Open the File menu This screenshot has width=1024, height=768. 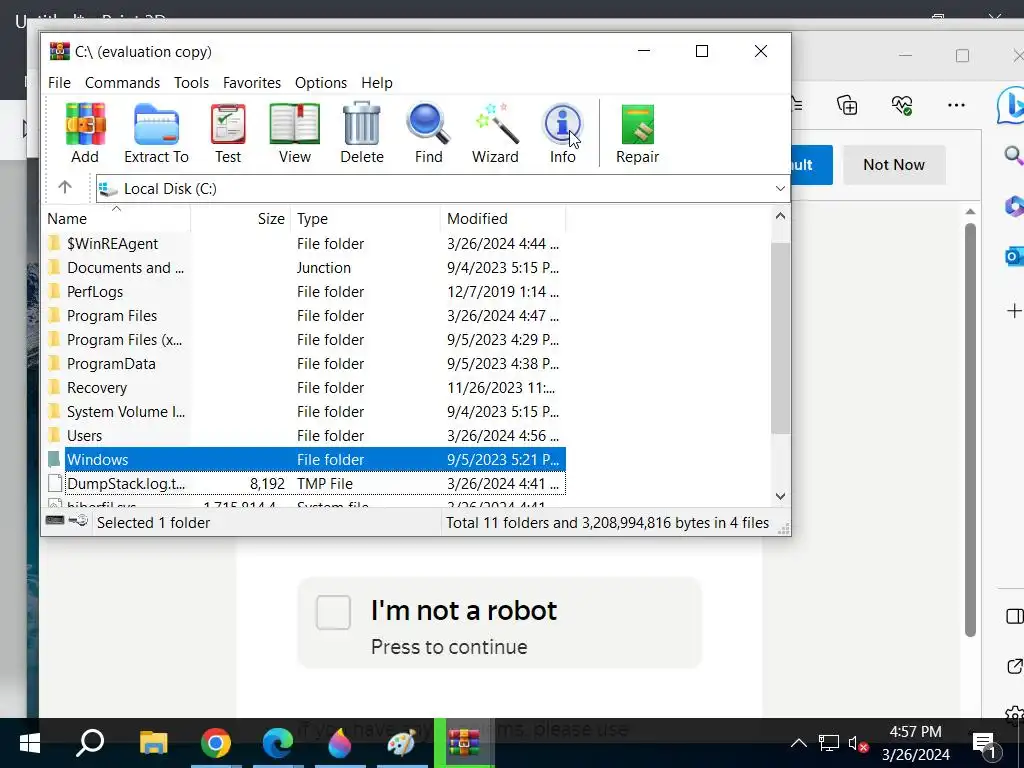(59, 83)
